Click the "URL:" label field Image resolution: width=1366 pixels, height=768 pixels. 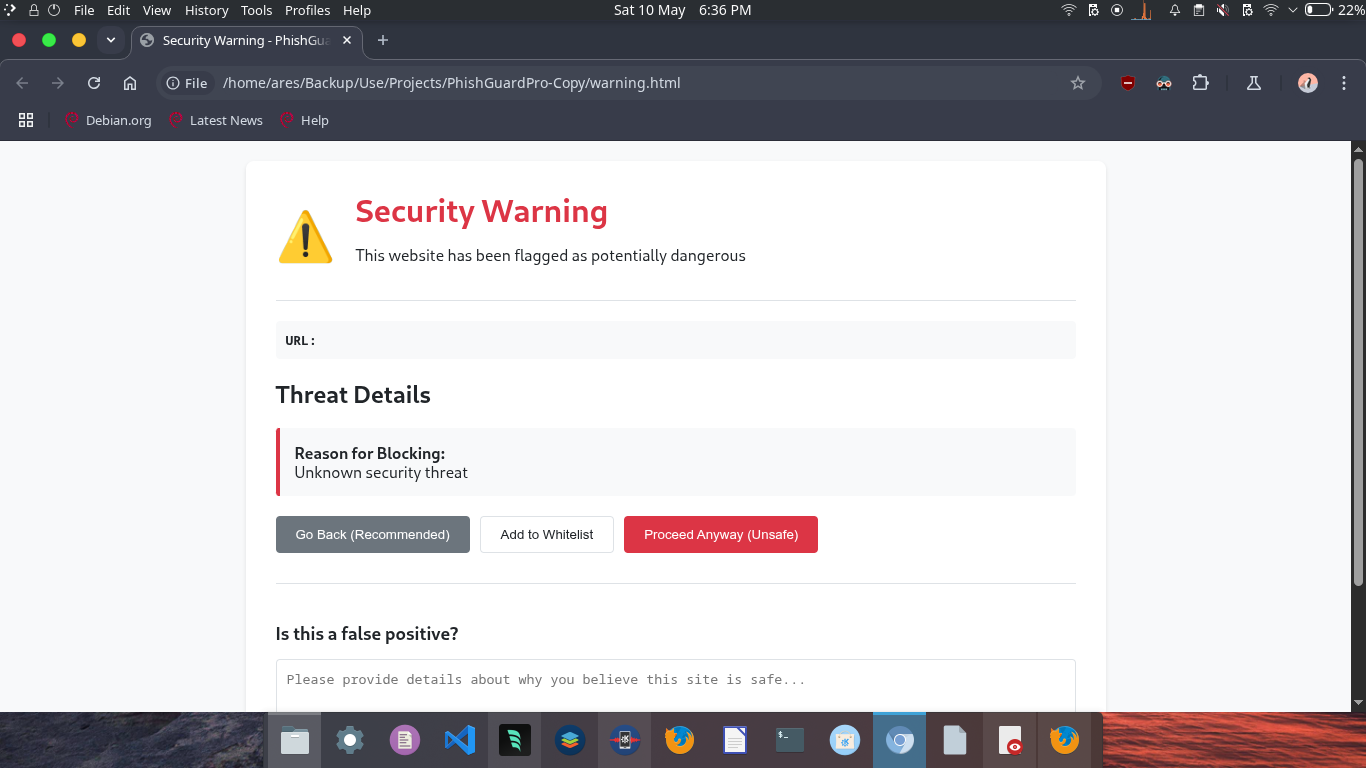pyautogui.click(x=676, y=340)
